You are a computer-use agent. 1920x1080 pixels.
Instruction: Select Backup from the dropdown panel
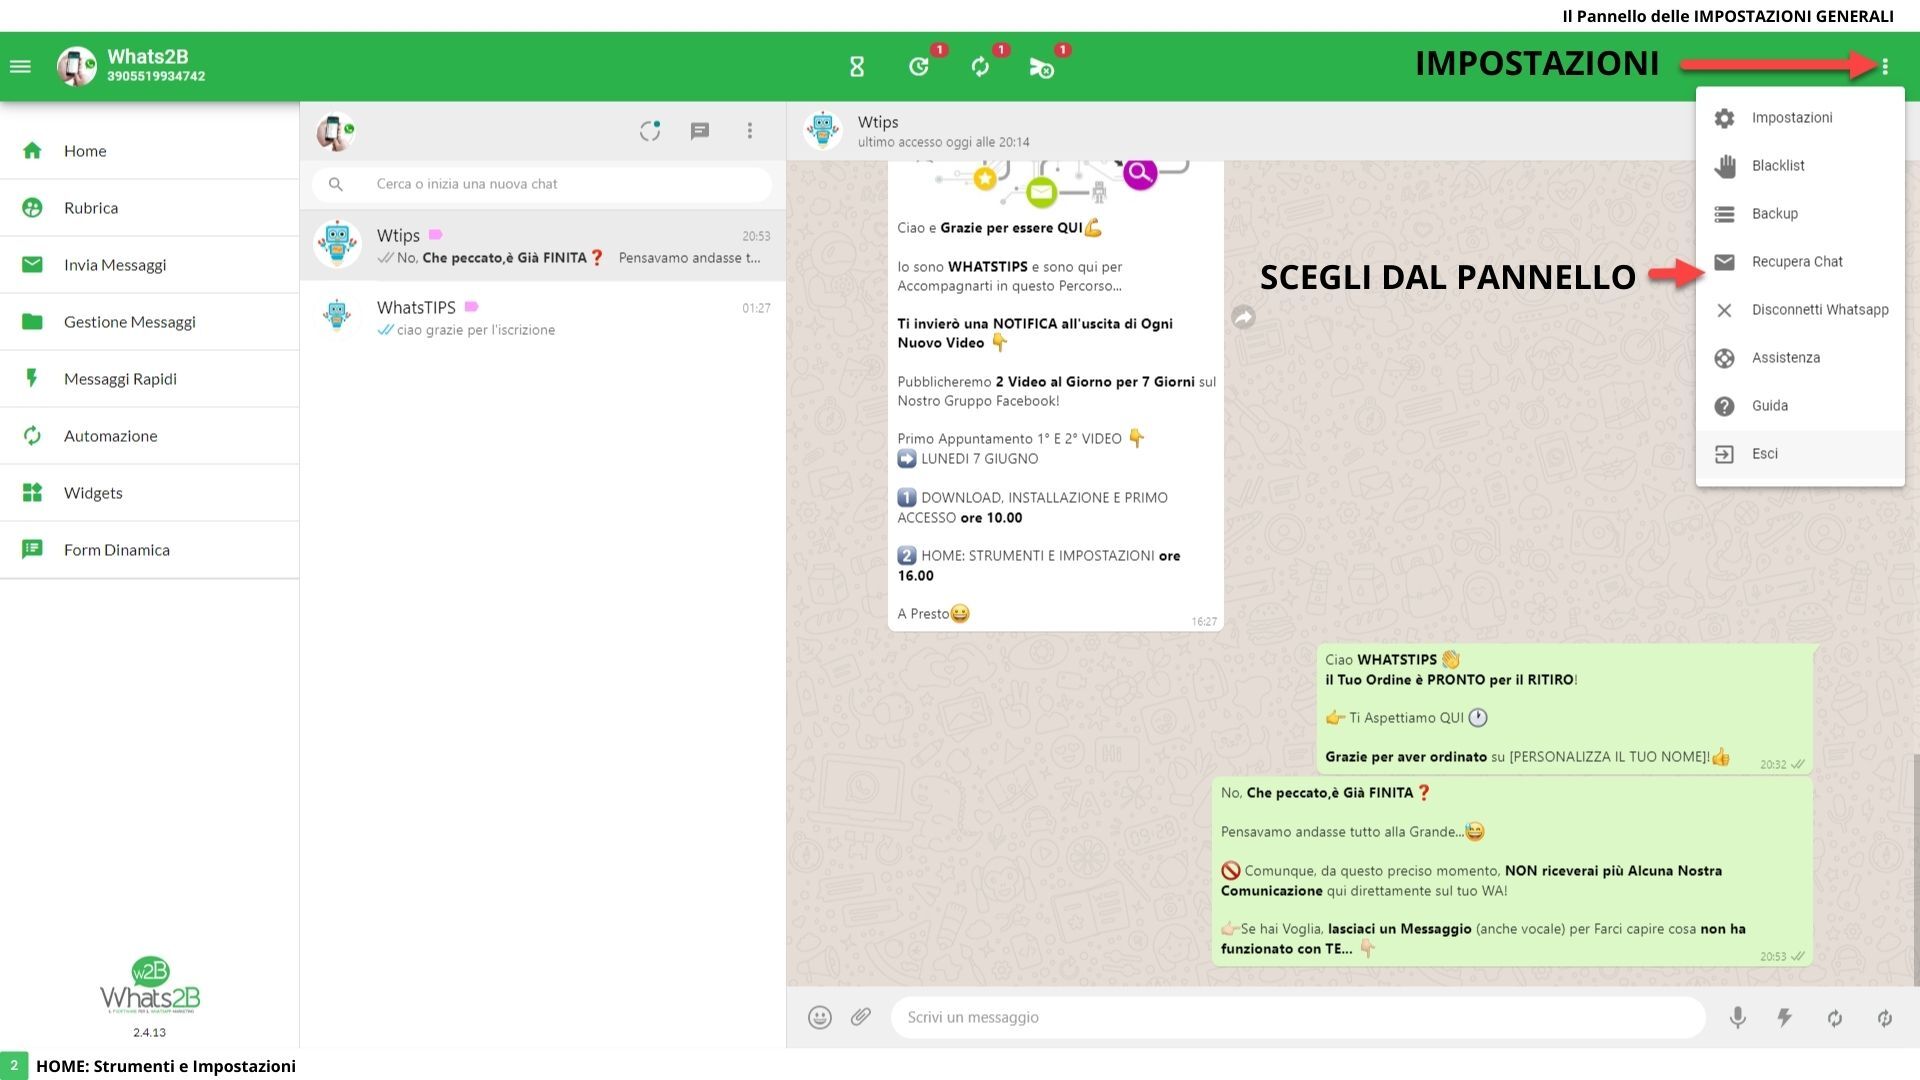click(1800, 214)
